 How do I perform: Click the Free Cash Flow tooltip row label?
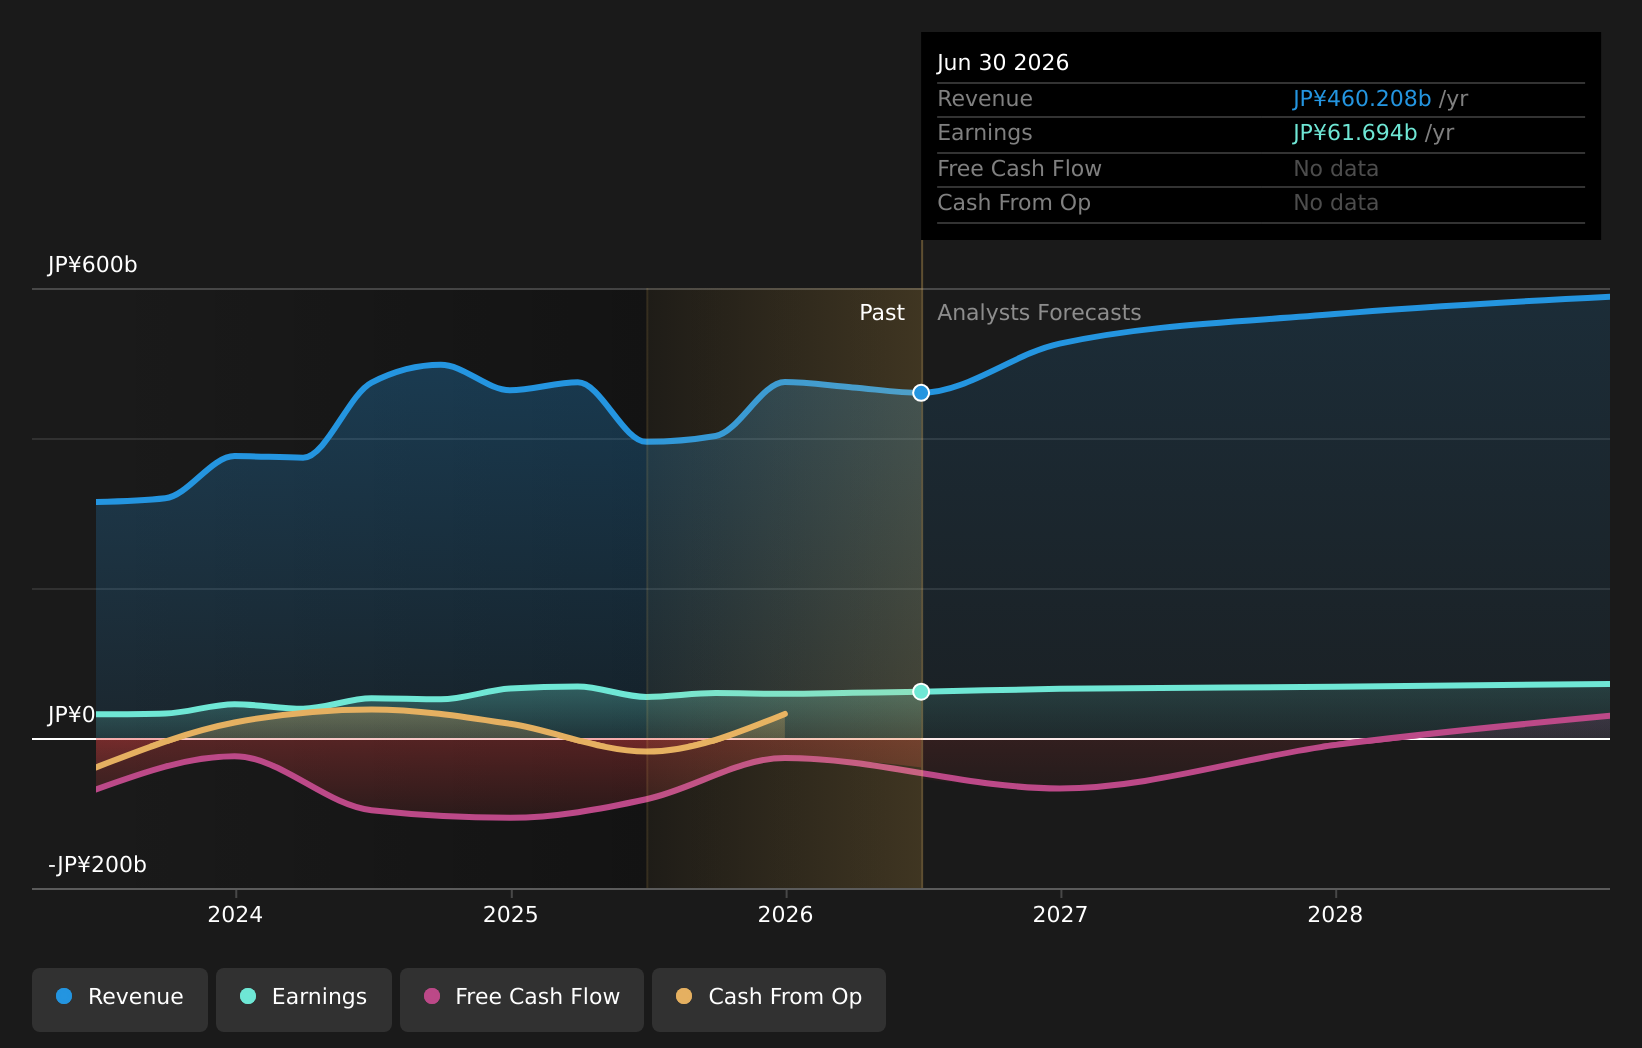pos(1019,169)
